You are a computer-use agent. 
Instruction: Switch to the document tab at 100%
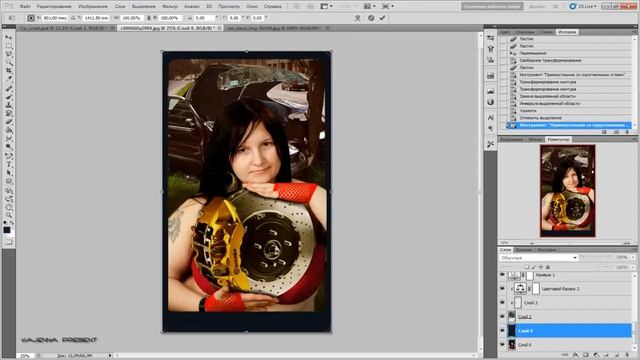pyautogui.click(x=275, y=28)
